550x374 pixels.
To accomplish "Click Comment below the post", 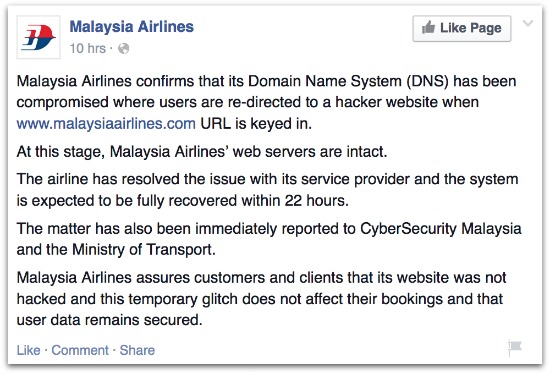I will pyautogui.click(x=80, y=350).
